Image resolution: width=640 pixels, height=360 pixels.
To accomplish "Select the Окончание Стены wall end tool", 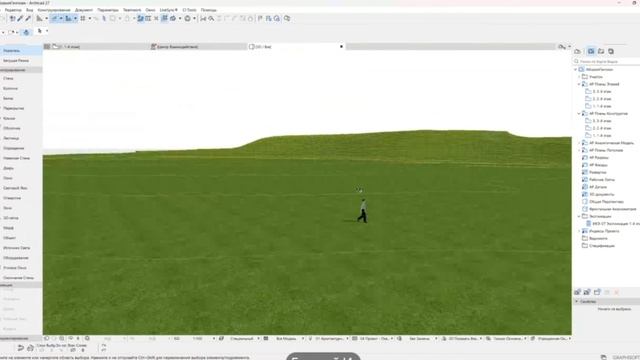I will click(x=20, y=278).
